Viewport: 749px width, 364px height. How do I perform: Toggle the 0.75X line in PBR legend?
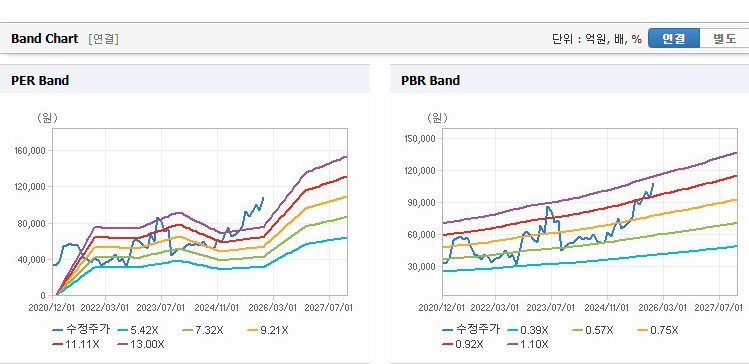658,330
